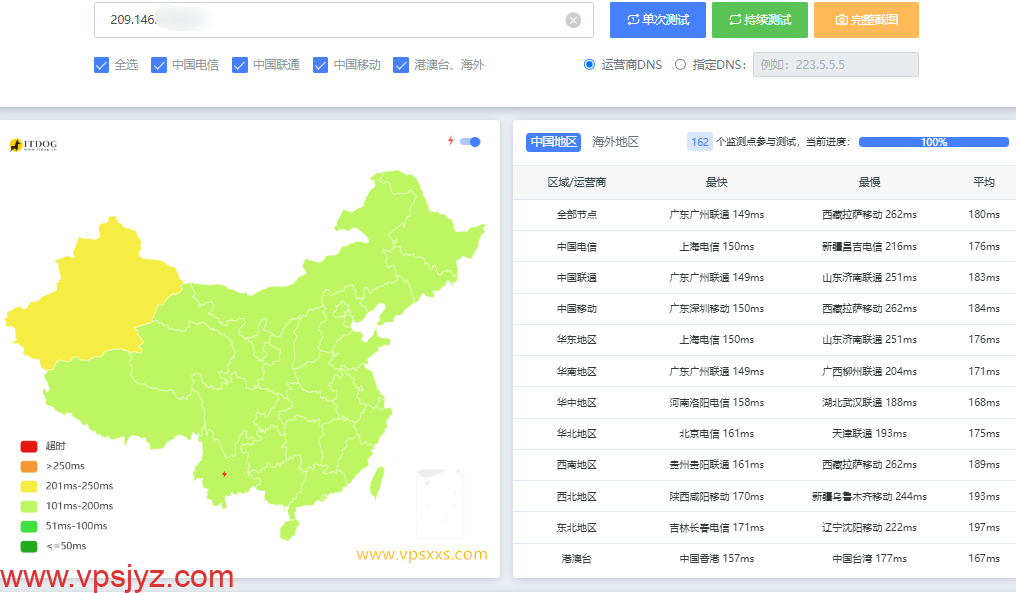Select the 运营商DNS radio button
The width and height of the screenshot is (1016, 593).
(590, 65)
